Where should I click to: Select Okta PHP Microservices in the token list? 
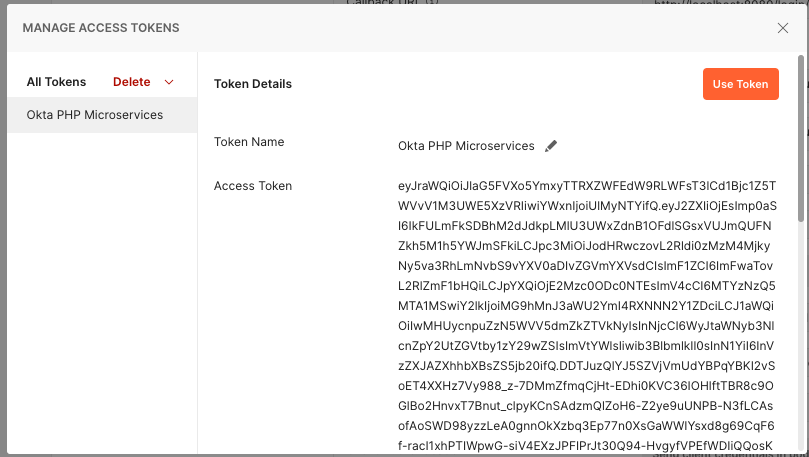95,115
